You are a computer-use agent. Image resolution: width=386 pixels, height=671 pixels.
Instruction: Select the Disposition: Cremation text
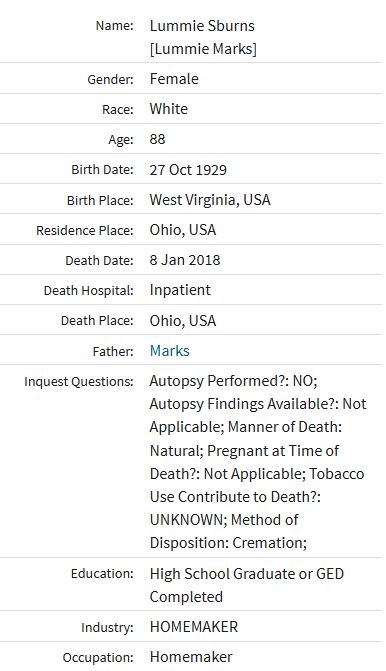228,543
